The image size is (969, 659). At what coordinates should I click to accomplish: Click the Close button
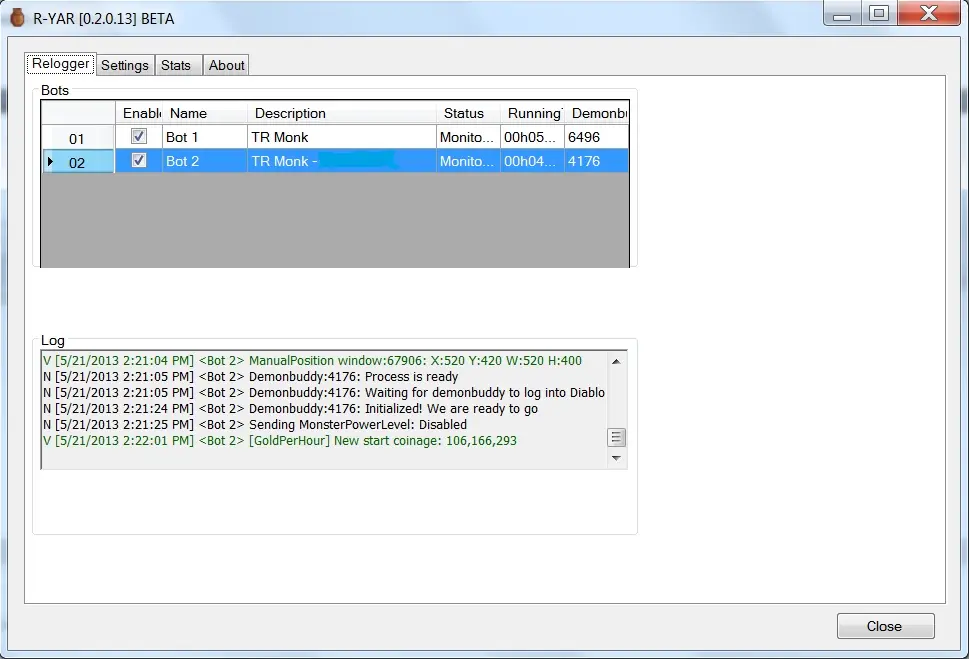pyautogui.click(x=885, y=626)
